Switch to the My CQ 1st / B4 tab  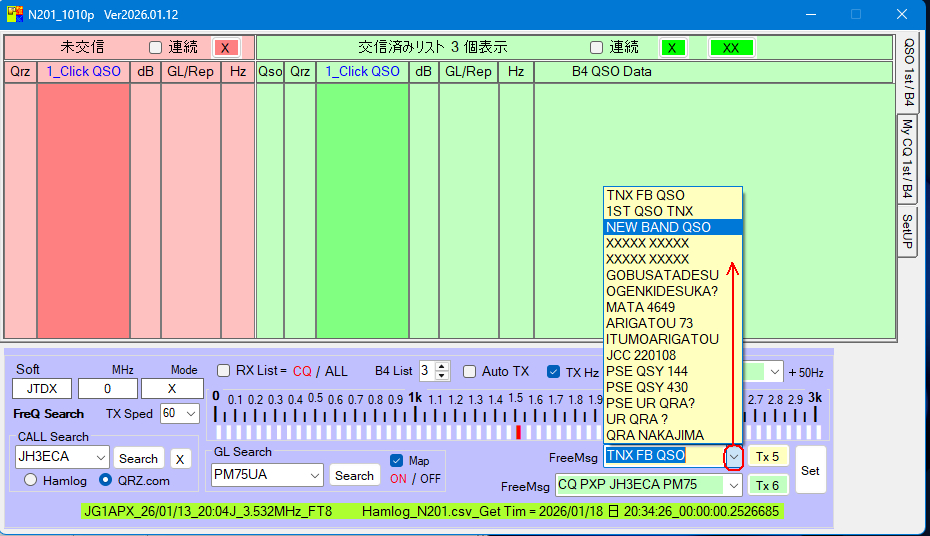coord(907,158)
